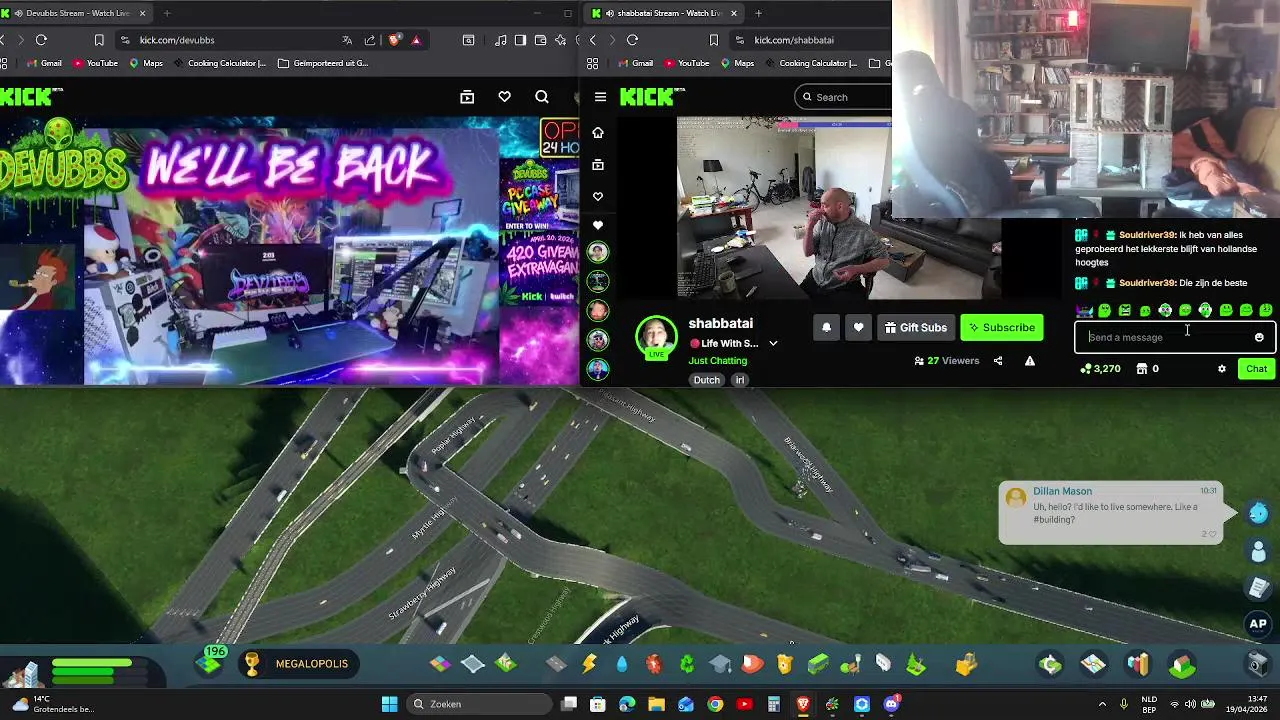Open the Windows Start menu
The width and height of the screenshot is (1280, 720).
click(x=389, y=704)
